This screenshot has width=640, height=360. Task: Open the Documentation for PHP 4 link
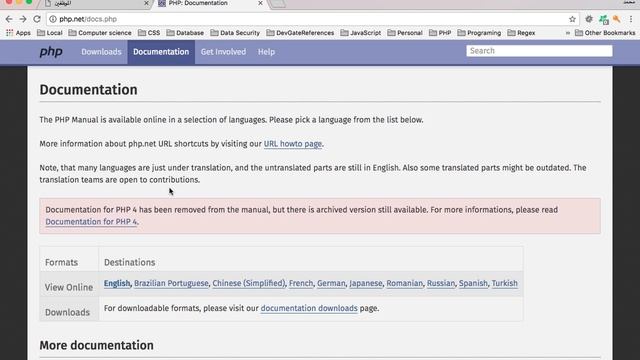coord(91,222)
